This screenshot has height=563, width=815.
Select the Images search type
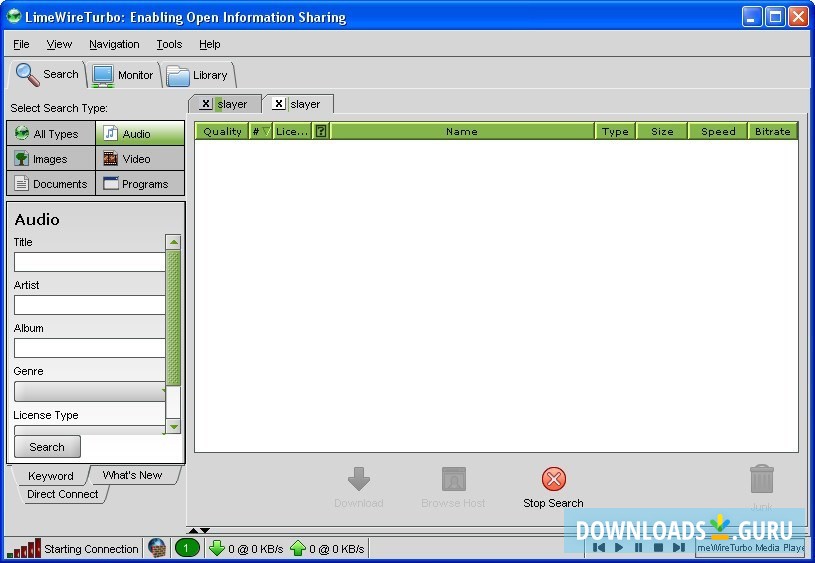tap(51, 159)
